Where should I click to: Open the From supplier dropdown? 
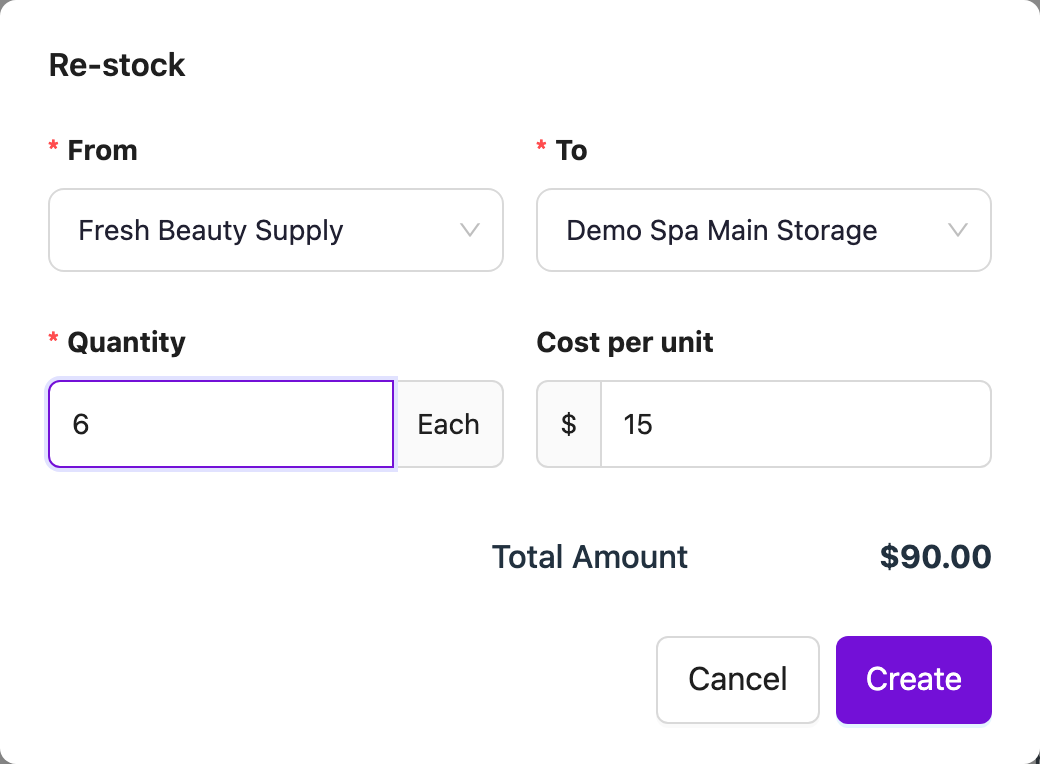point(275,230)
